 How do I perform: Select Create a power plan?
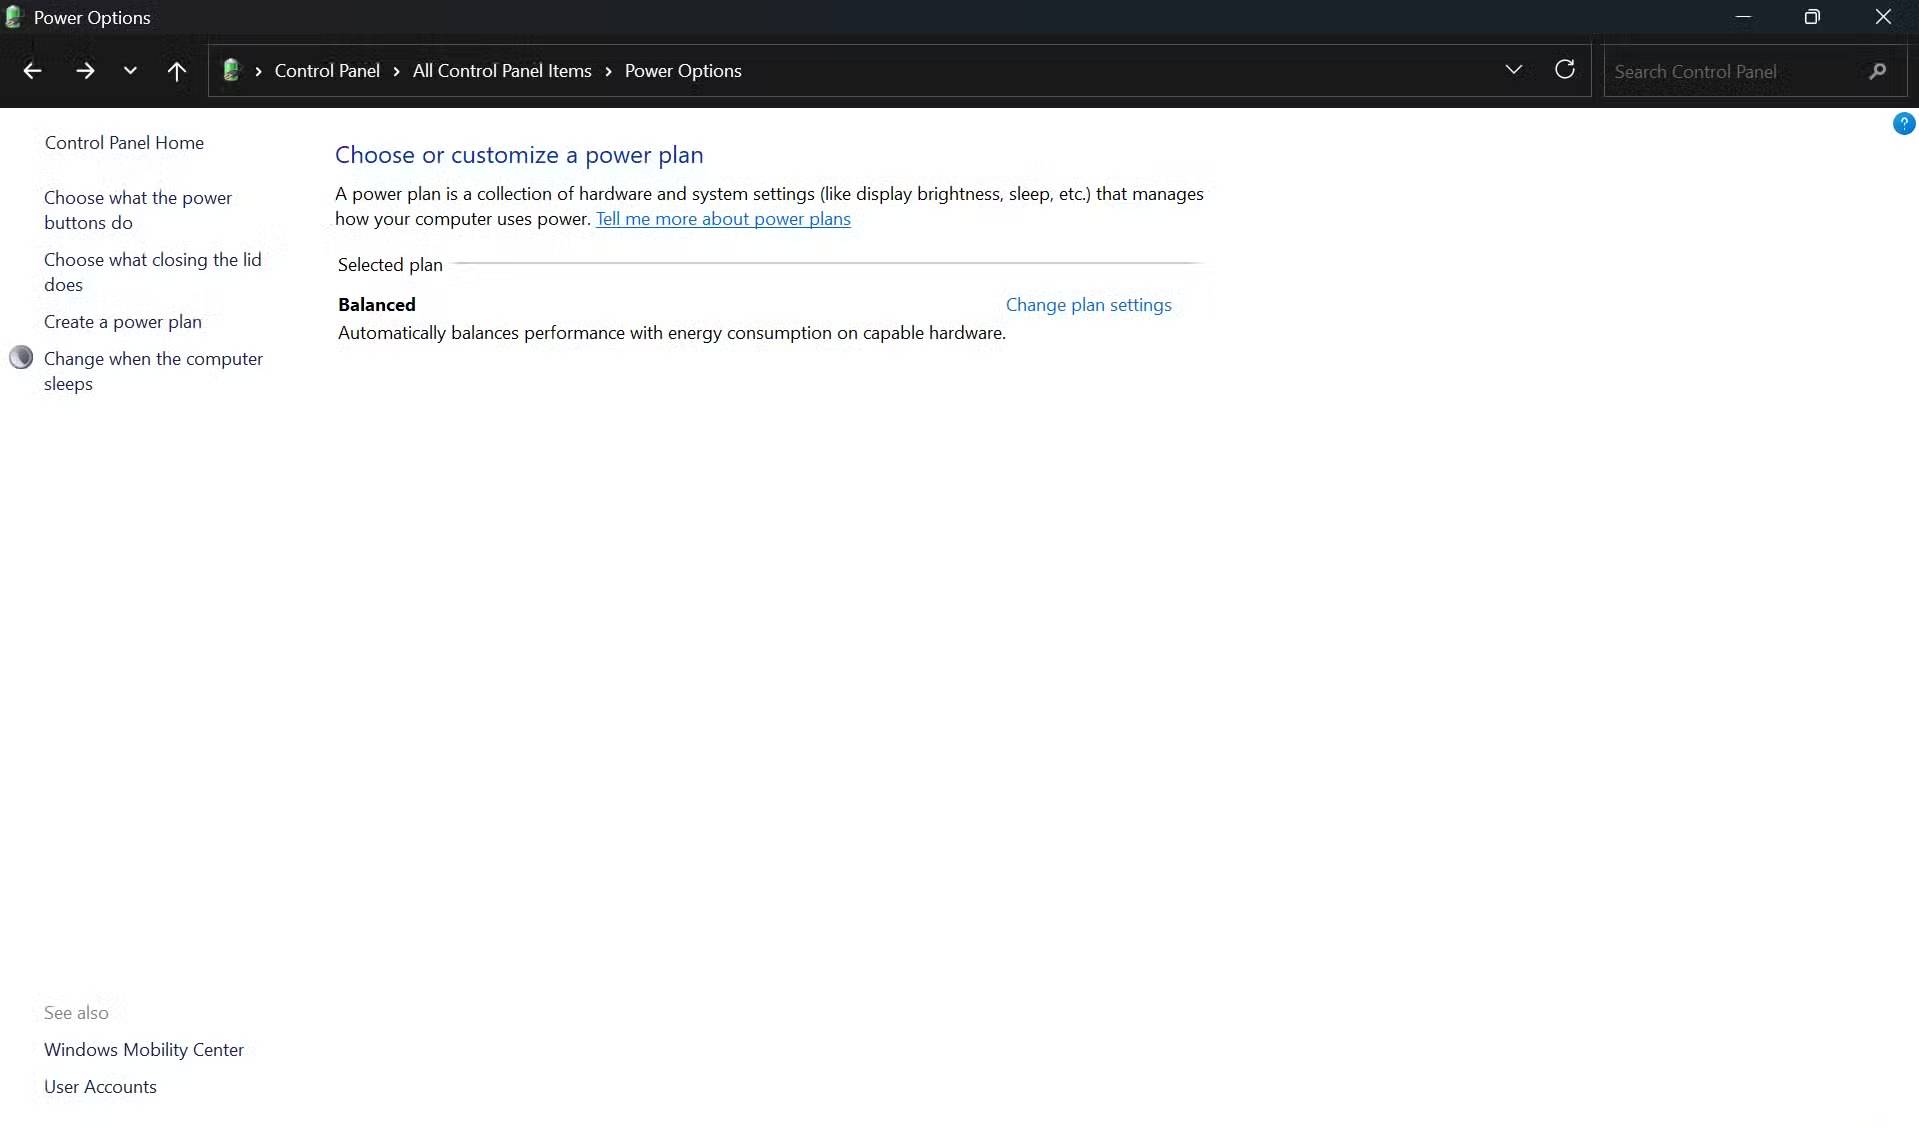pos(123,322)
